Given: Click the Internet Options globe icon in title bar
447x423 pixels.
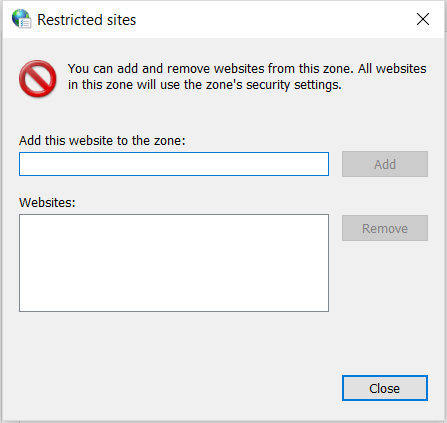Looking at the screenshot, I should coord(21,19).
